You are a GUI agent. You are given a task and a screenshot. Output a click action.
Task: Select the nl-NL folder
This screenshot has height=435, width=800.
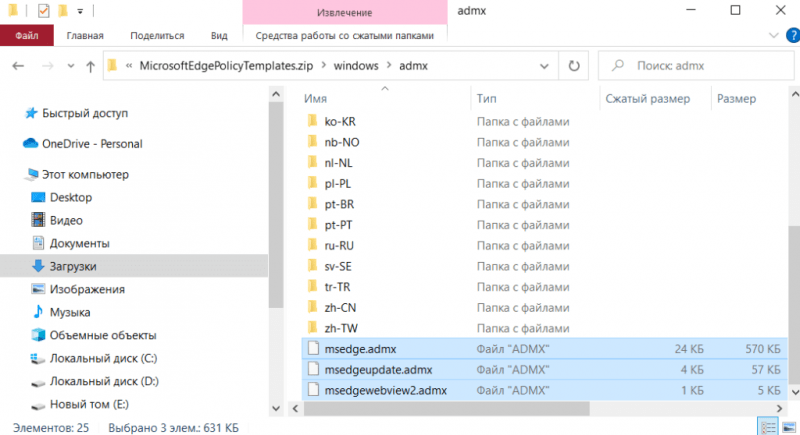tap(338, 163)
